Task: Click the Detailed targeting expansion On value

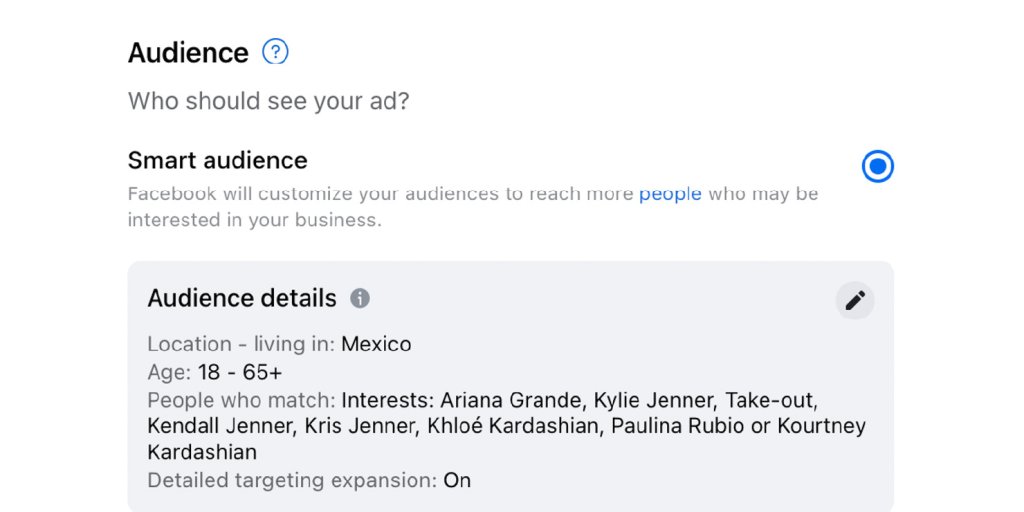Action: tap(457, 481)
